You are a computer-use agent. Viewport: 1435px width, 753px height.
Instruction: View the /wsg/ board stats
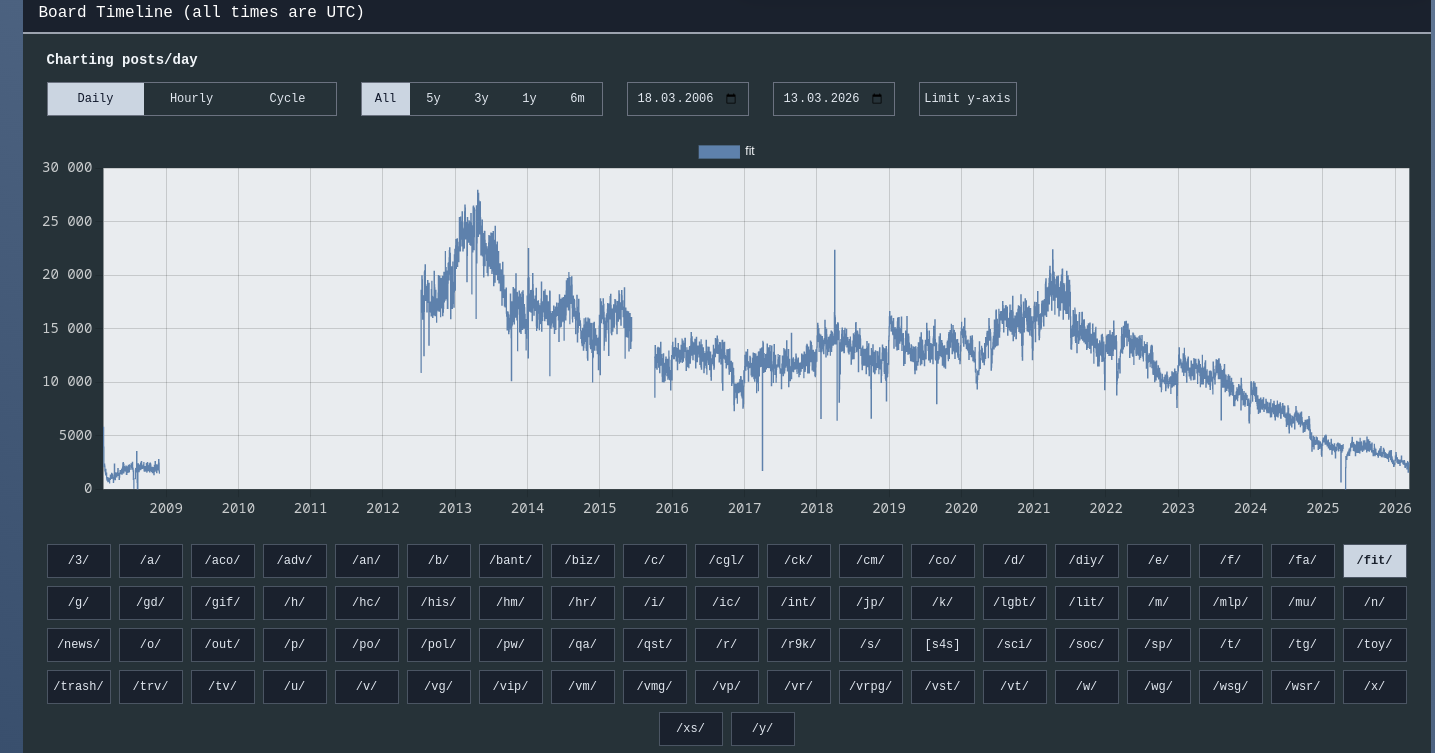[x=1231, y=687]
